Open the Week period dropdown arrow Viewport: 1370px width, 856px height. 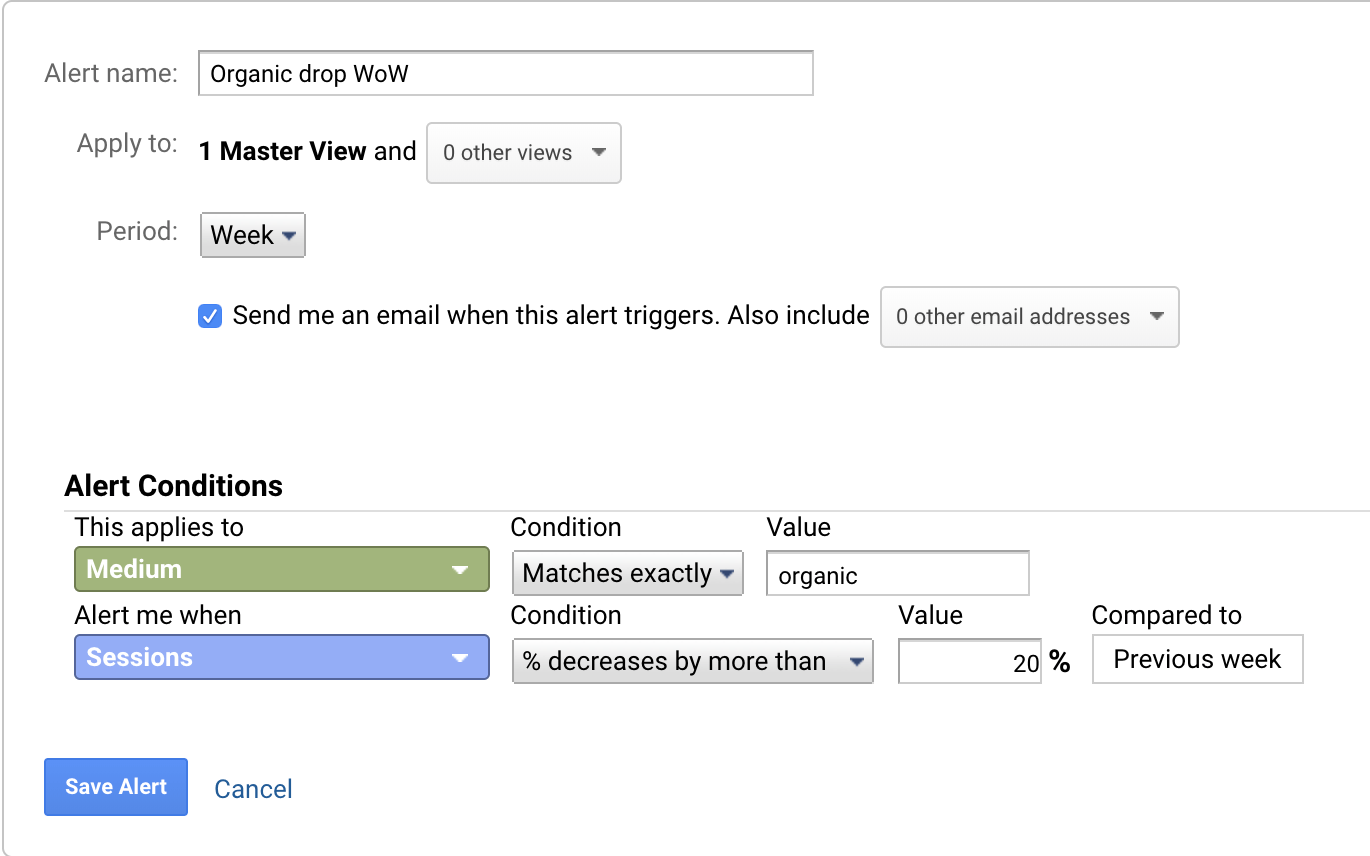point(289,235)
